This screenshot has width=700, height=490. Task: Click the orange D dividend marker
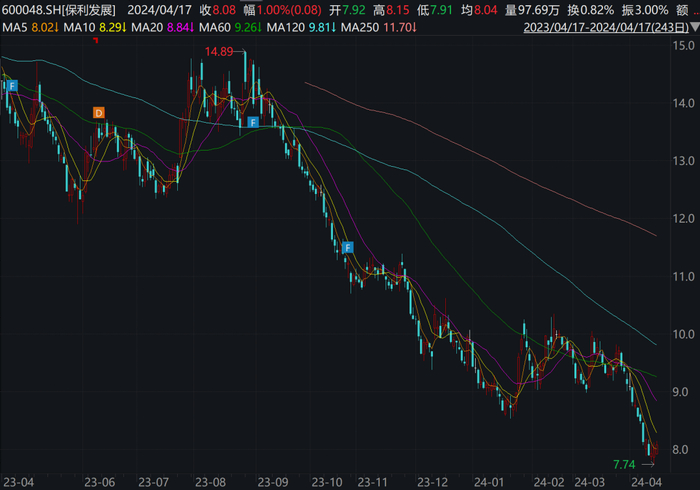tap(99, 113)
